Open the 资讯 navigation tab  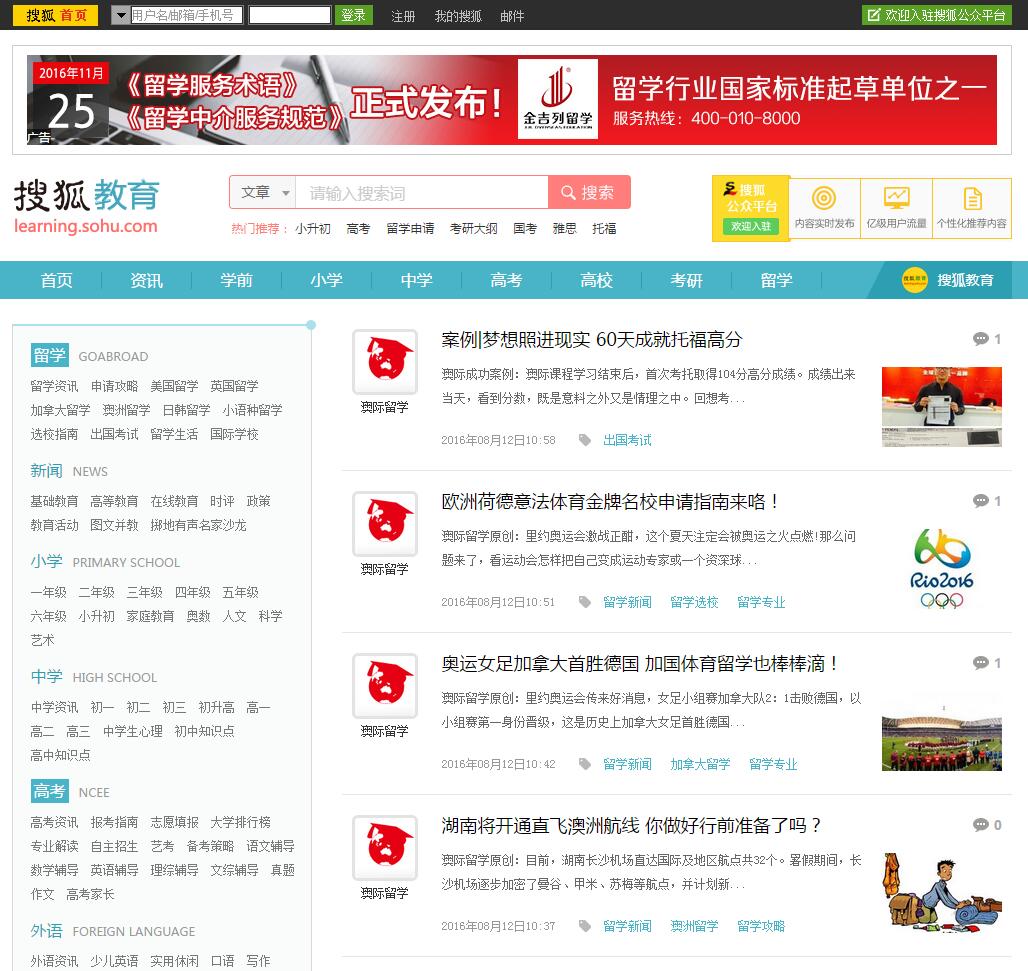pyautogui.click(x=146, y=281)
